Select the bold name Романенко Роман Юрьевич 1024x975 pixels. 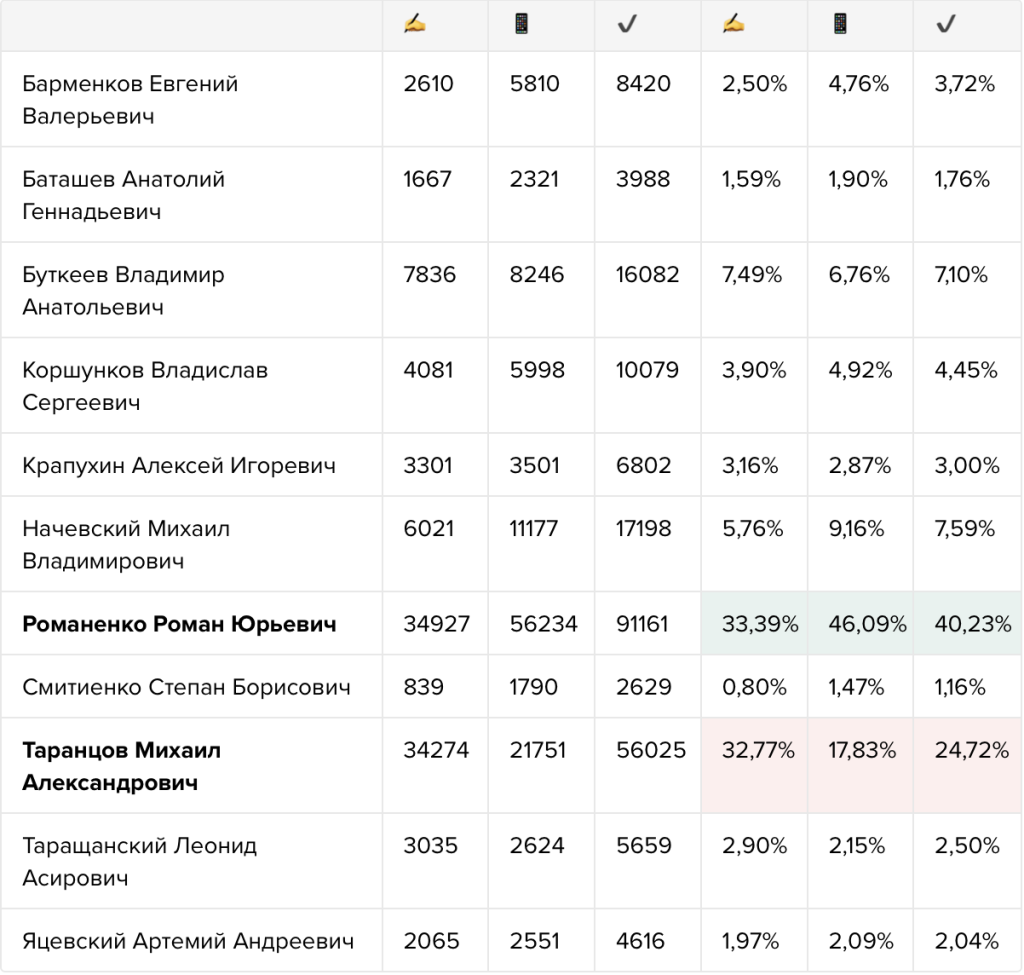pos(179,624)
